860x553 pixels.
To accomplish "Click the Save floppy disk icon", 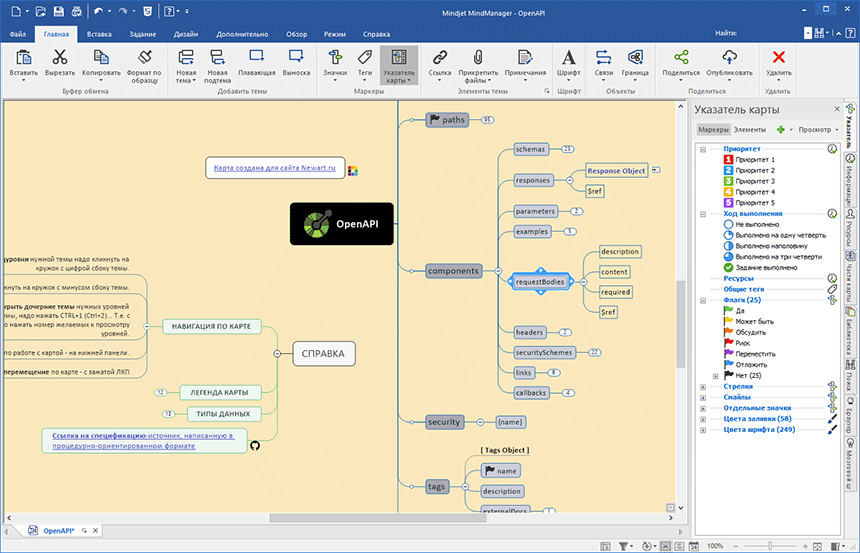I will tap(58, 11).
